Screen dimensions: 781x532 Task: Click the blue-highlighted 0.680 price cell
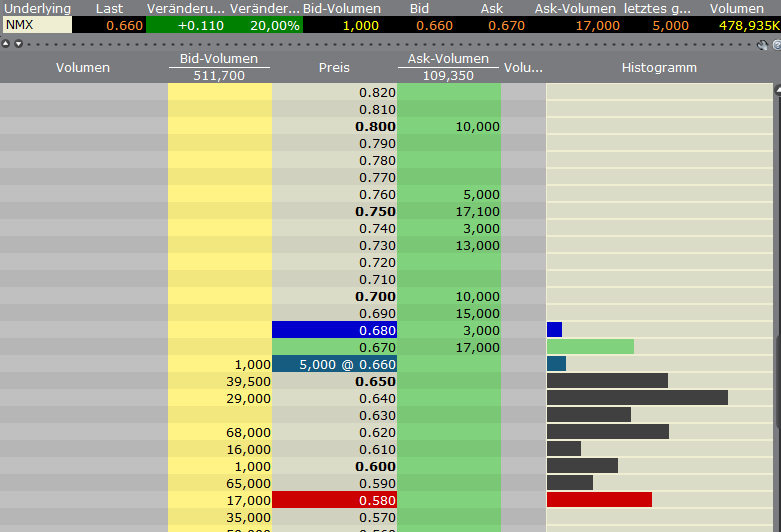(x=334, y=330)
